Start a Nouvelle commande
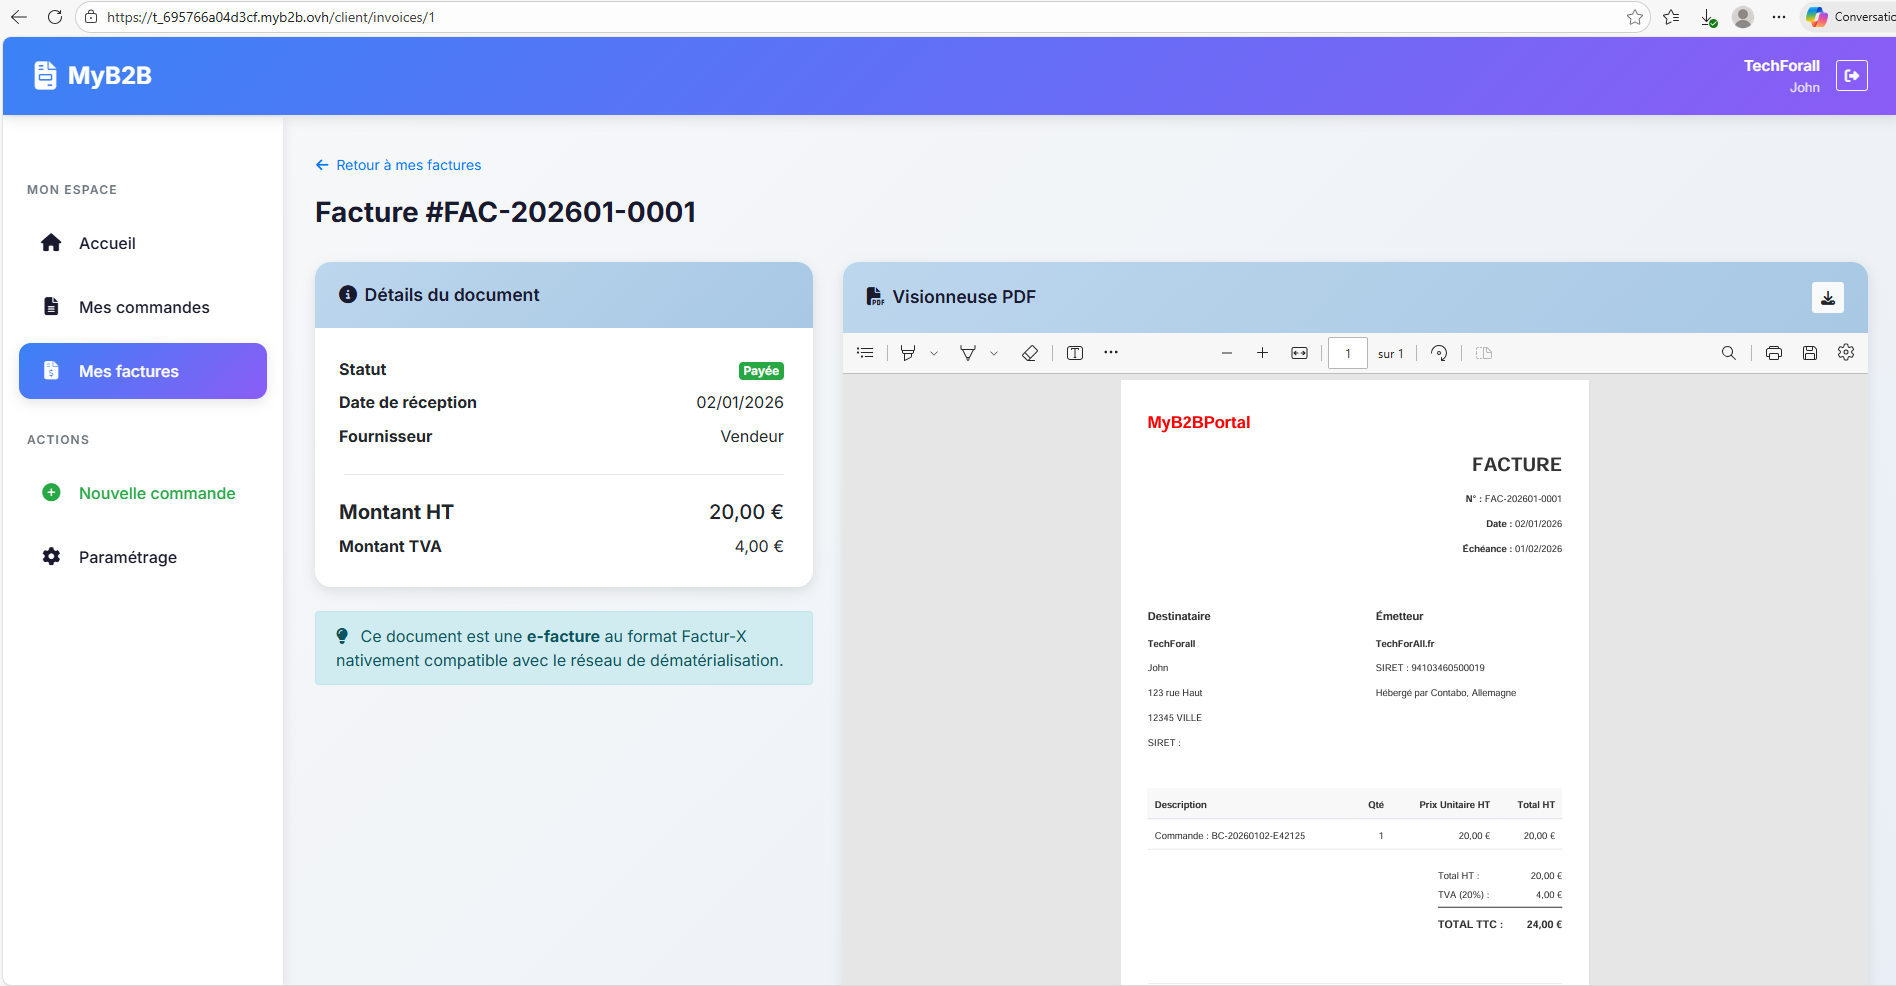The image size is (1896, 986). (x=156, y=493)
